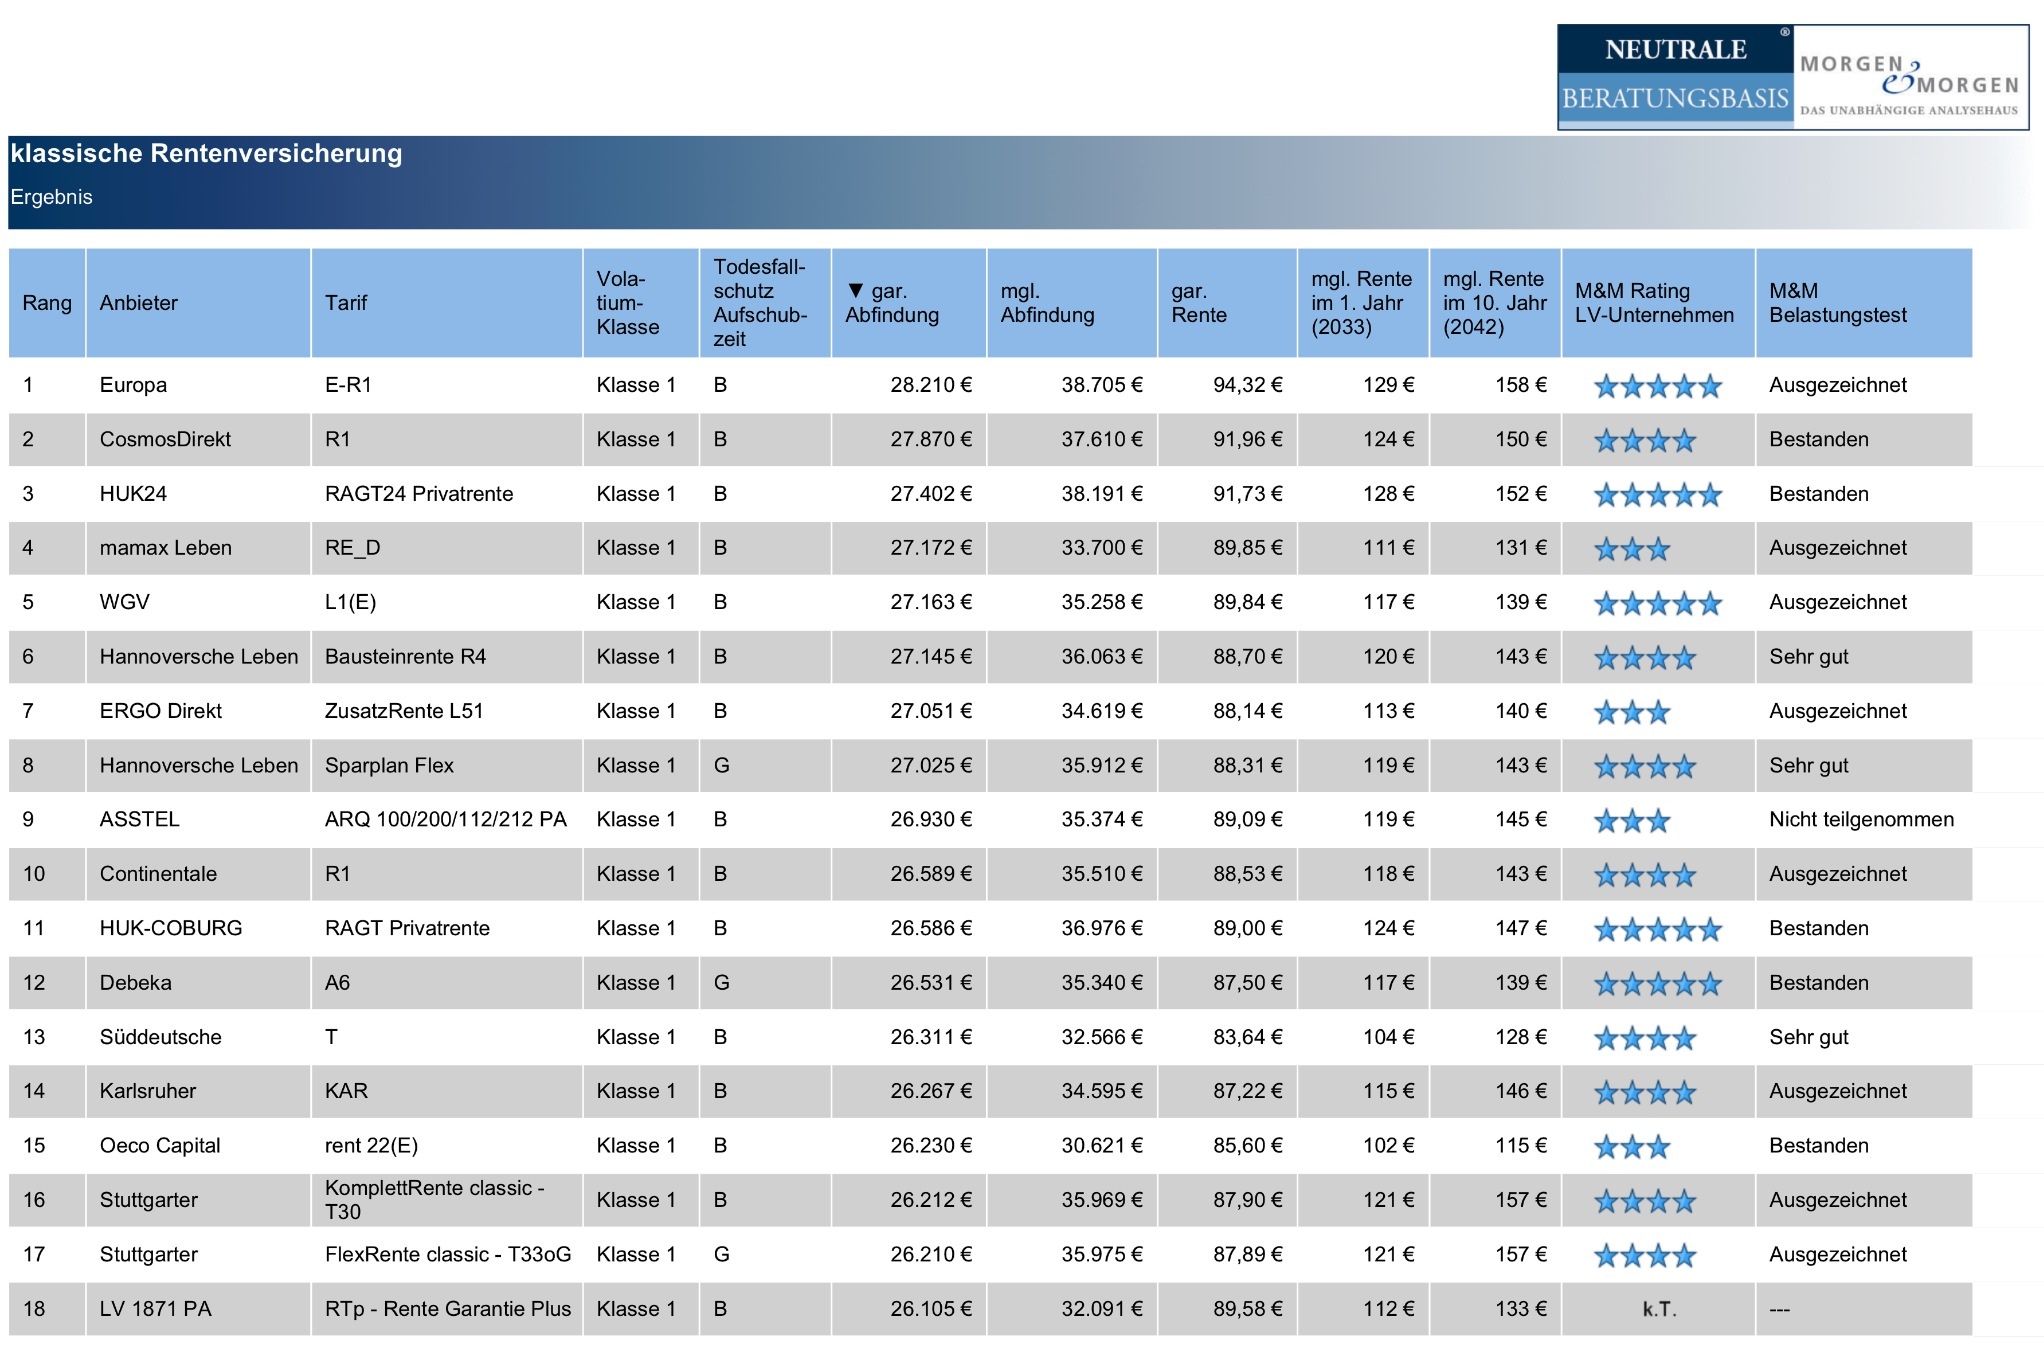Viewport: 2044px width, 1354px height.
Task: Click the Volatium-Klasse column header
Action: coord(641,303)
